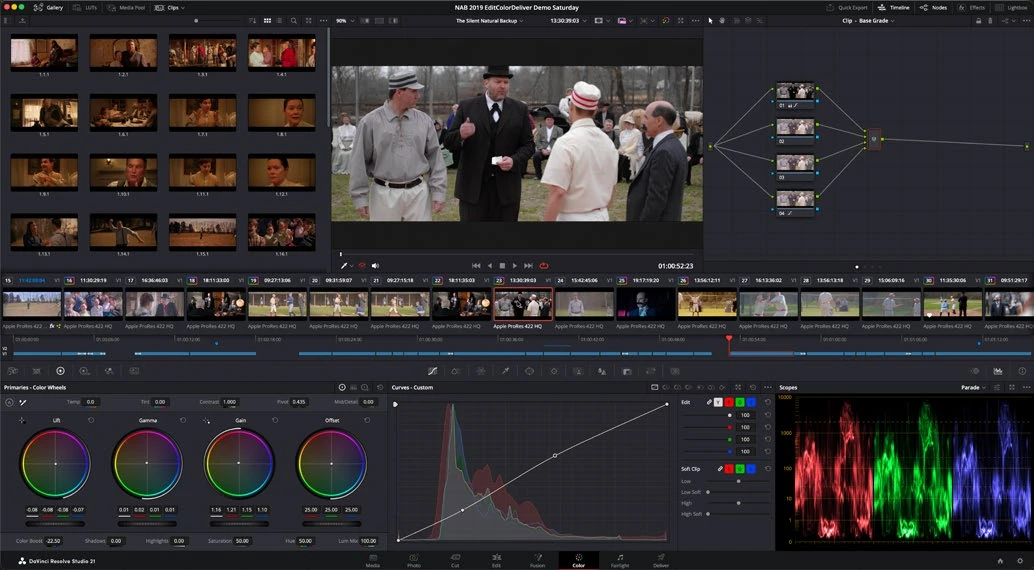Click play forward in viewer
Screen dimensions: 1034x570
[x=515, y=265]
